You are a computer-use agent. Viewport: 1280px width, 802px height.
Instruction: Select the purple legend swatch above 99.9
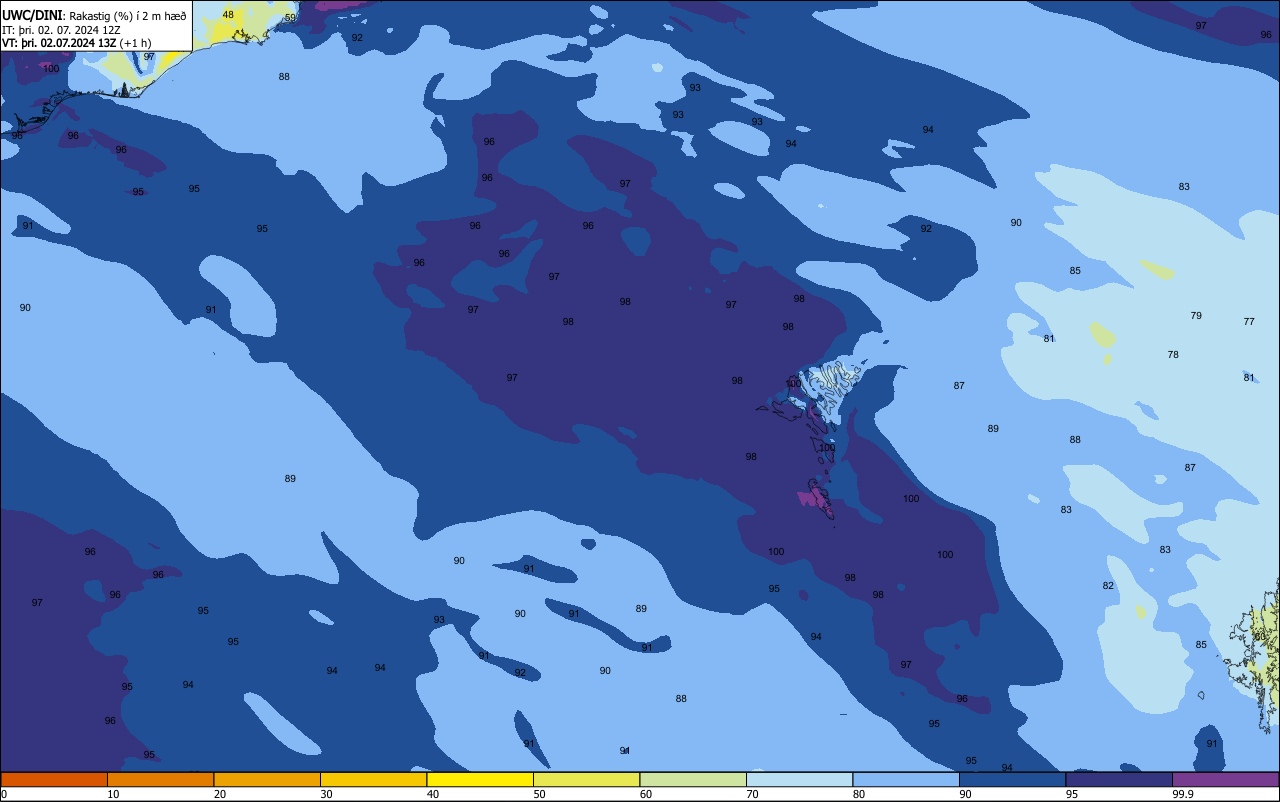tap(1225, 779)
